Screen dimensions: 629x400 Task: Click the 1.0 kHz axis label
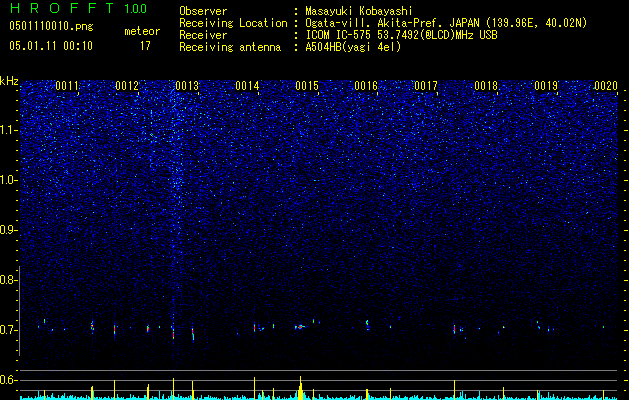pos(9,180)
